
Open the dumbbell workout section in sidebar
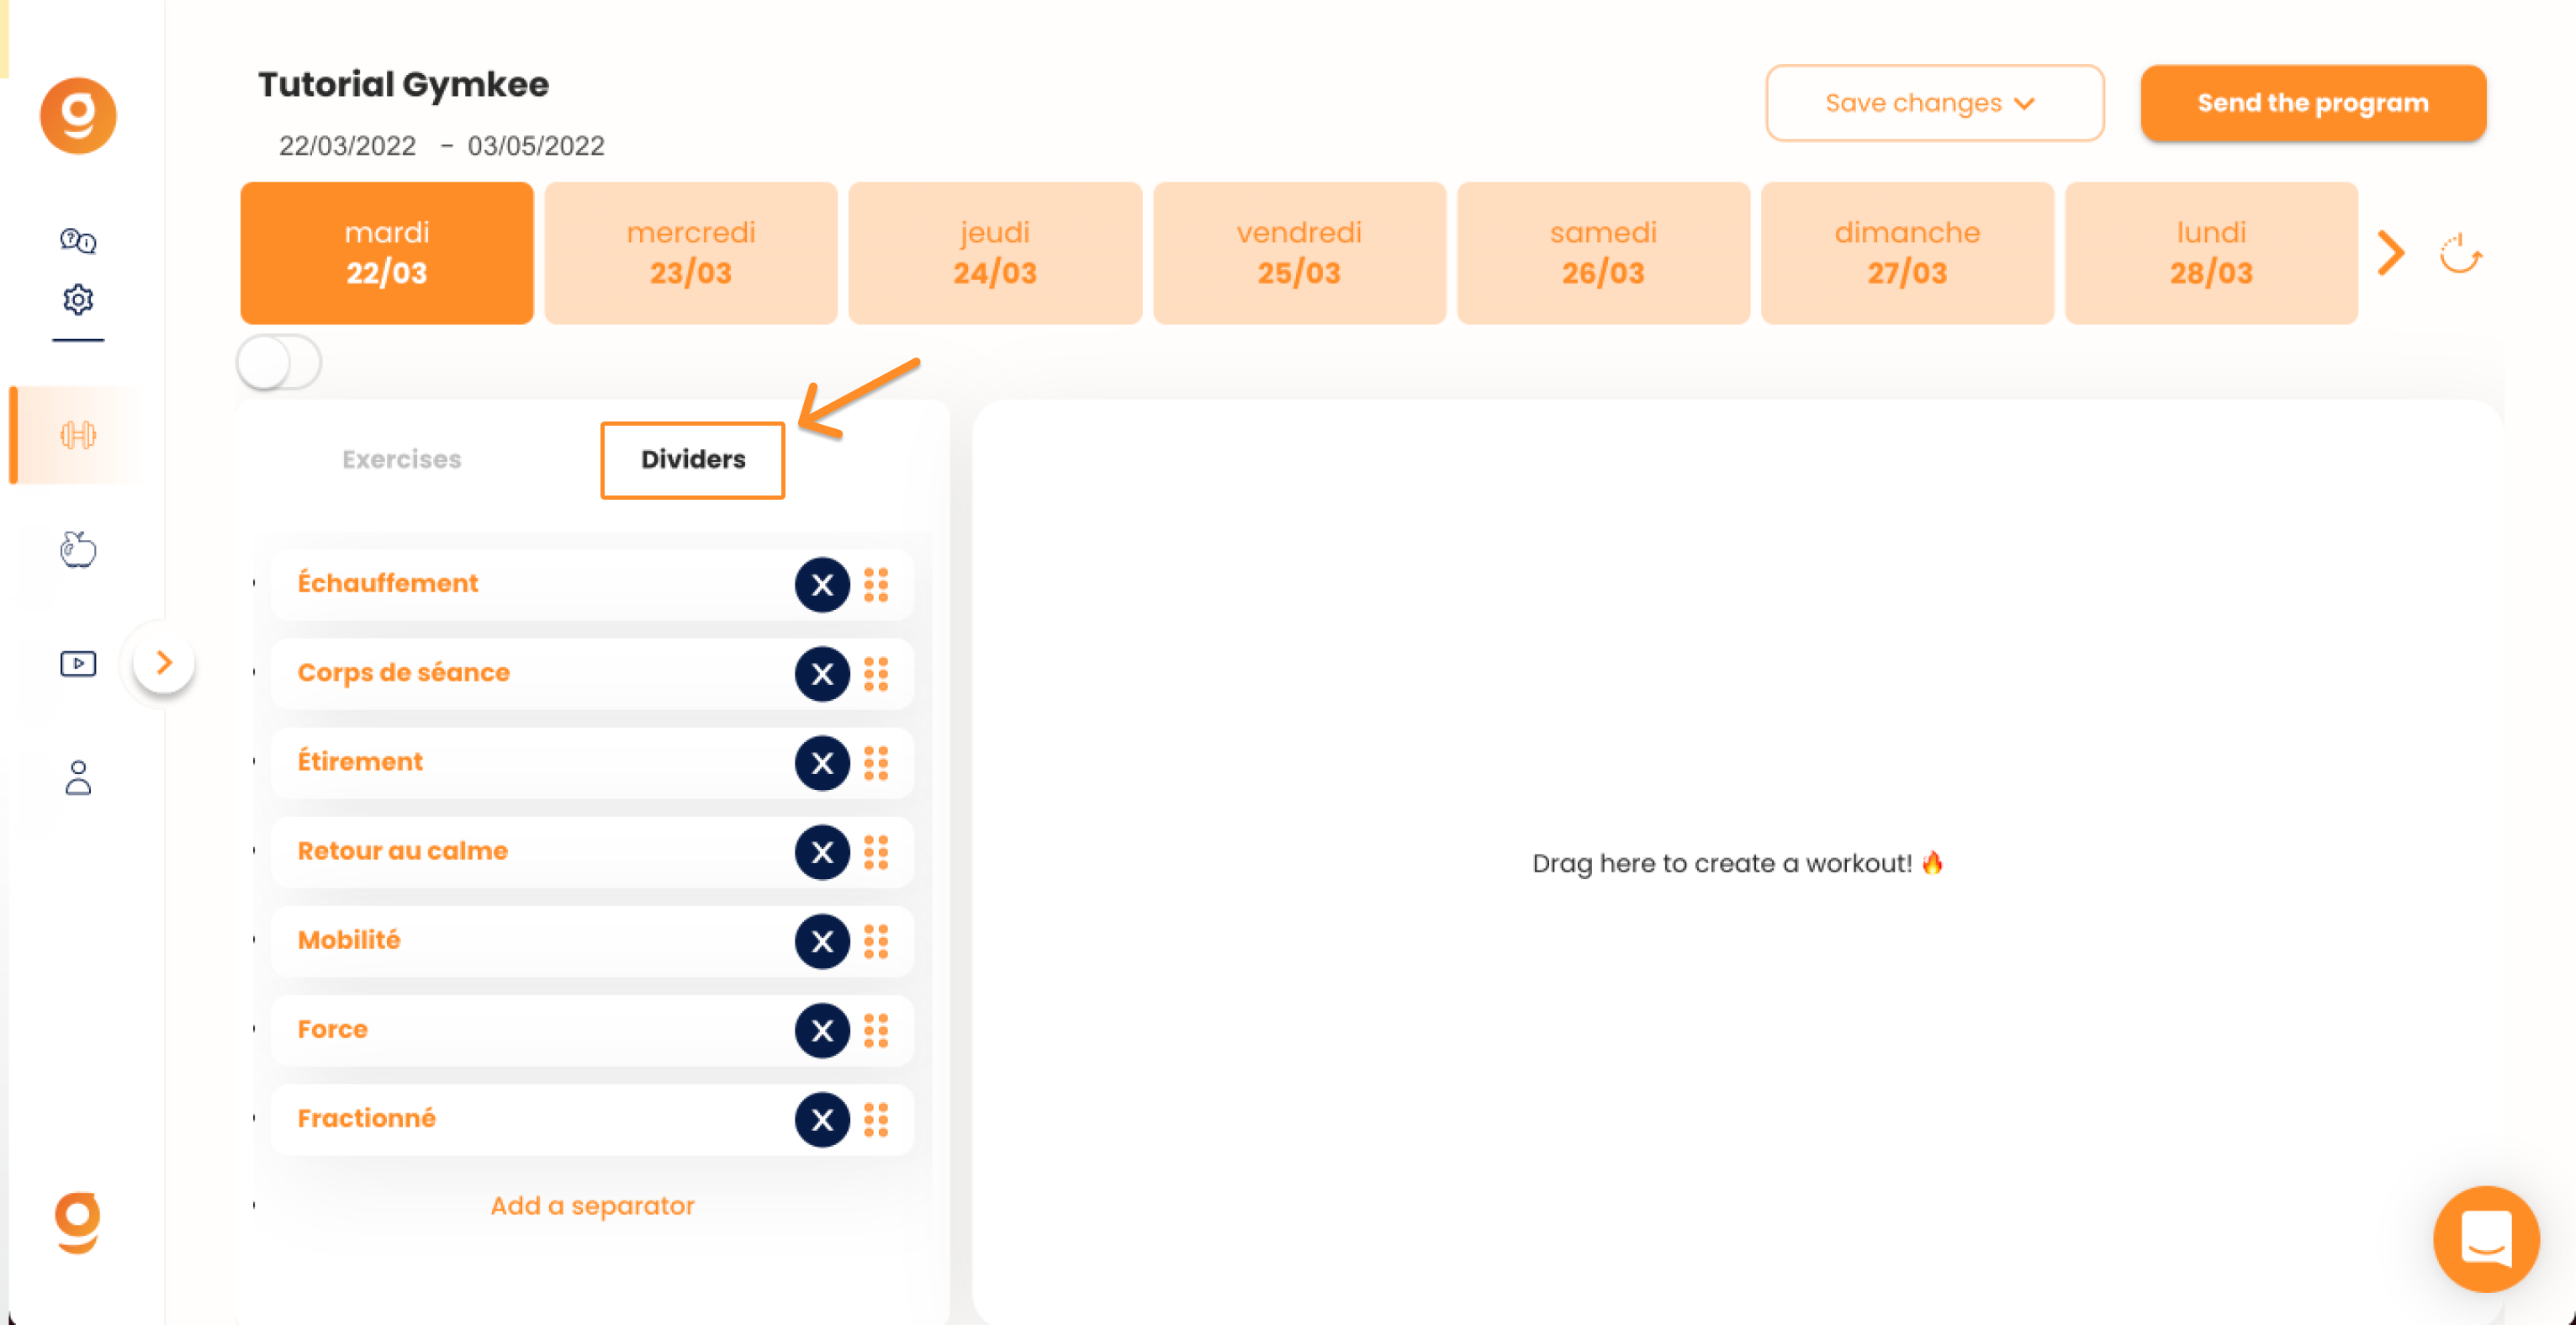(x=78, y=435)
